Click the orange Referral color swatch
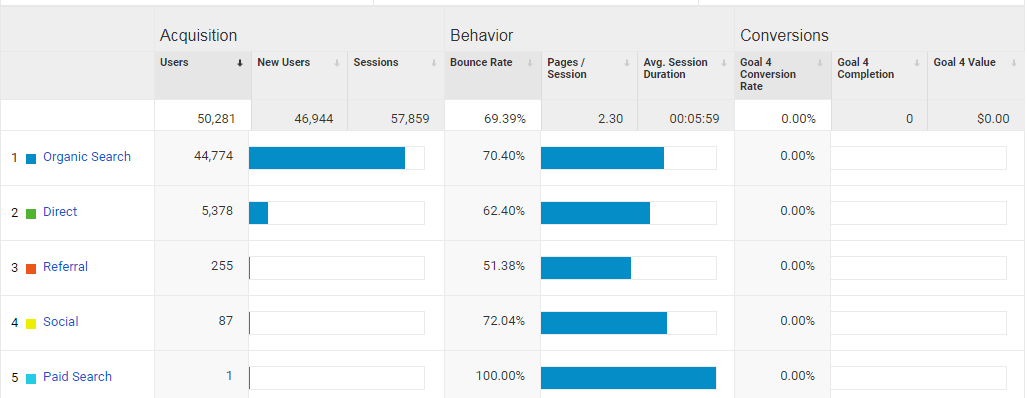This screenshot has width=1027, height=398. (31, 268)
